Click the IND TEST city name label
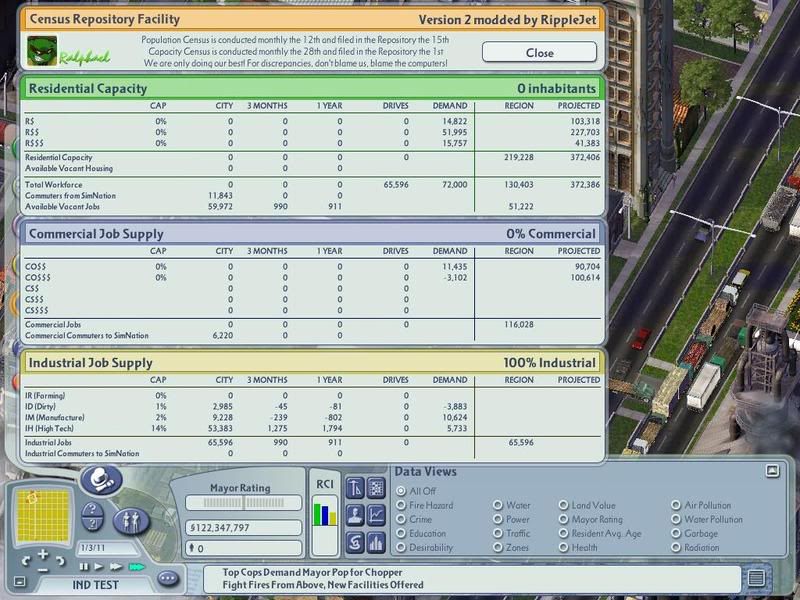The height and width of the screenshot is (600, 800). pyautogui.click(x=95, y=585)
